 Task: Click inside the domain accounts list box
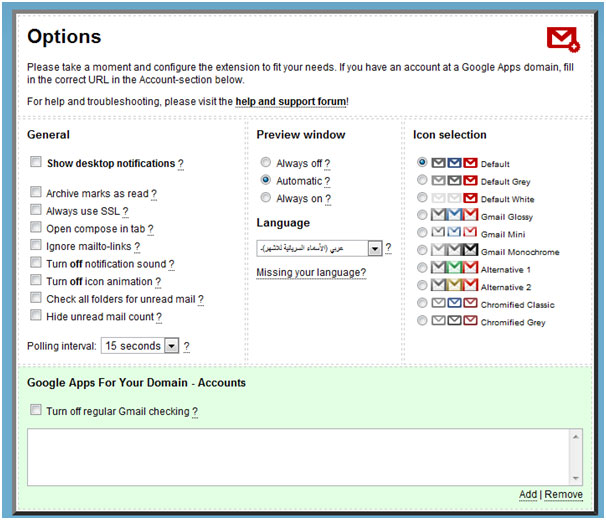coord(298,457)
